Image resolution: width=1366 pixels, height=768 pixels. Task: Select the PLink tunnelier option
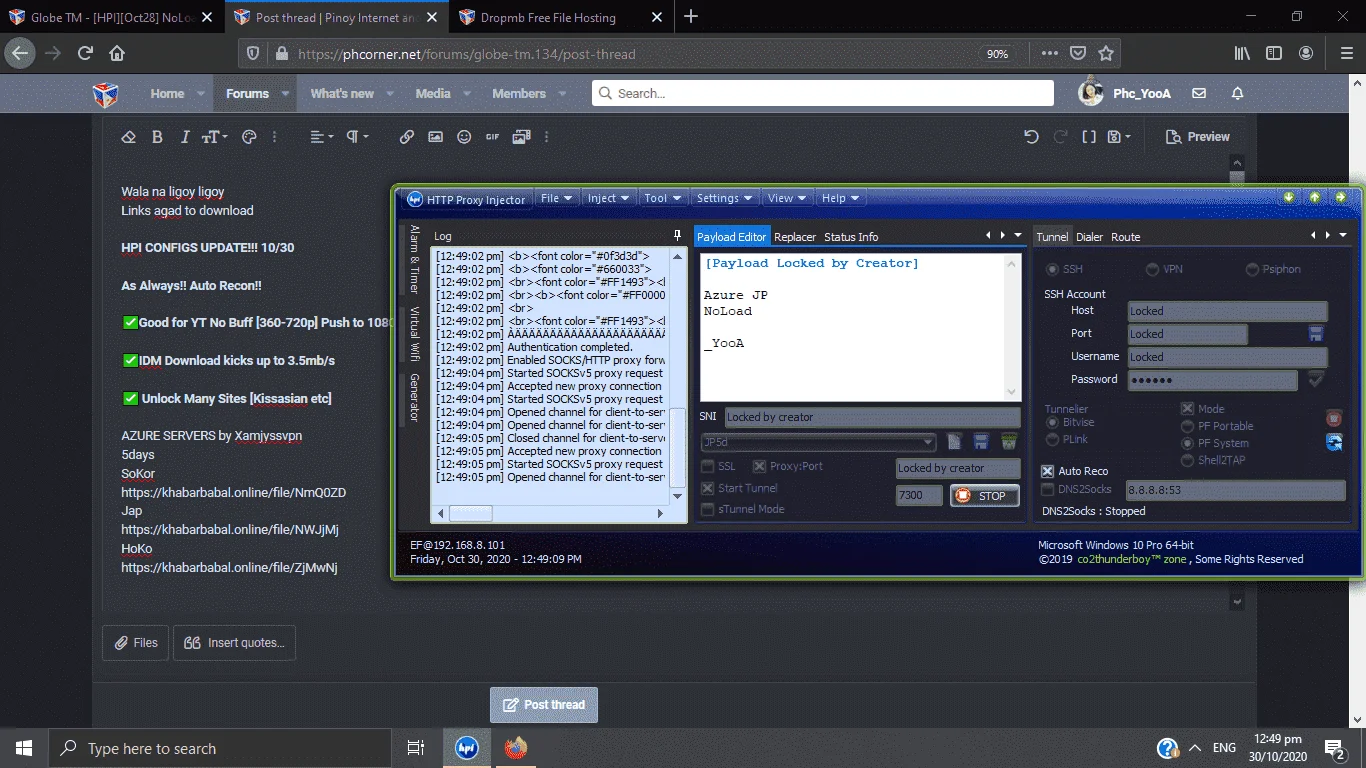point(1052,439)
